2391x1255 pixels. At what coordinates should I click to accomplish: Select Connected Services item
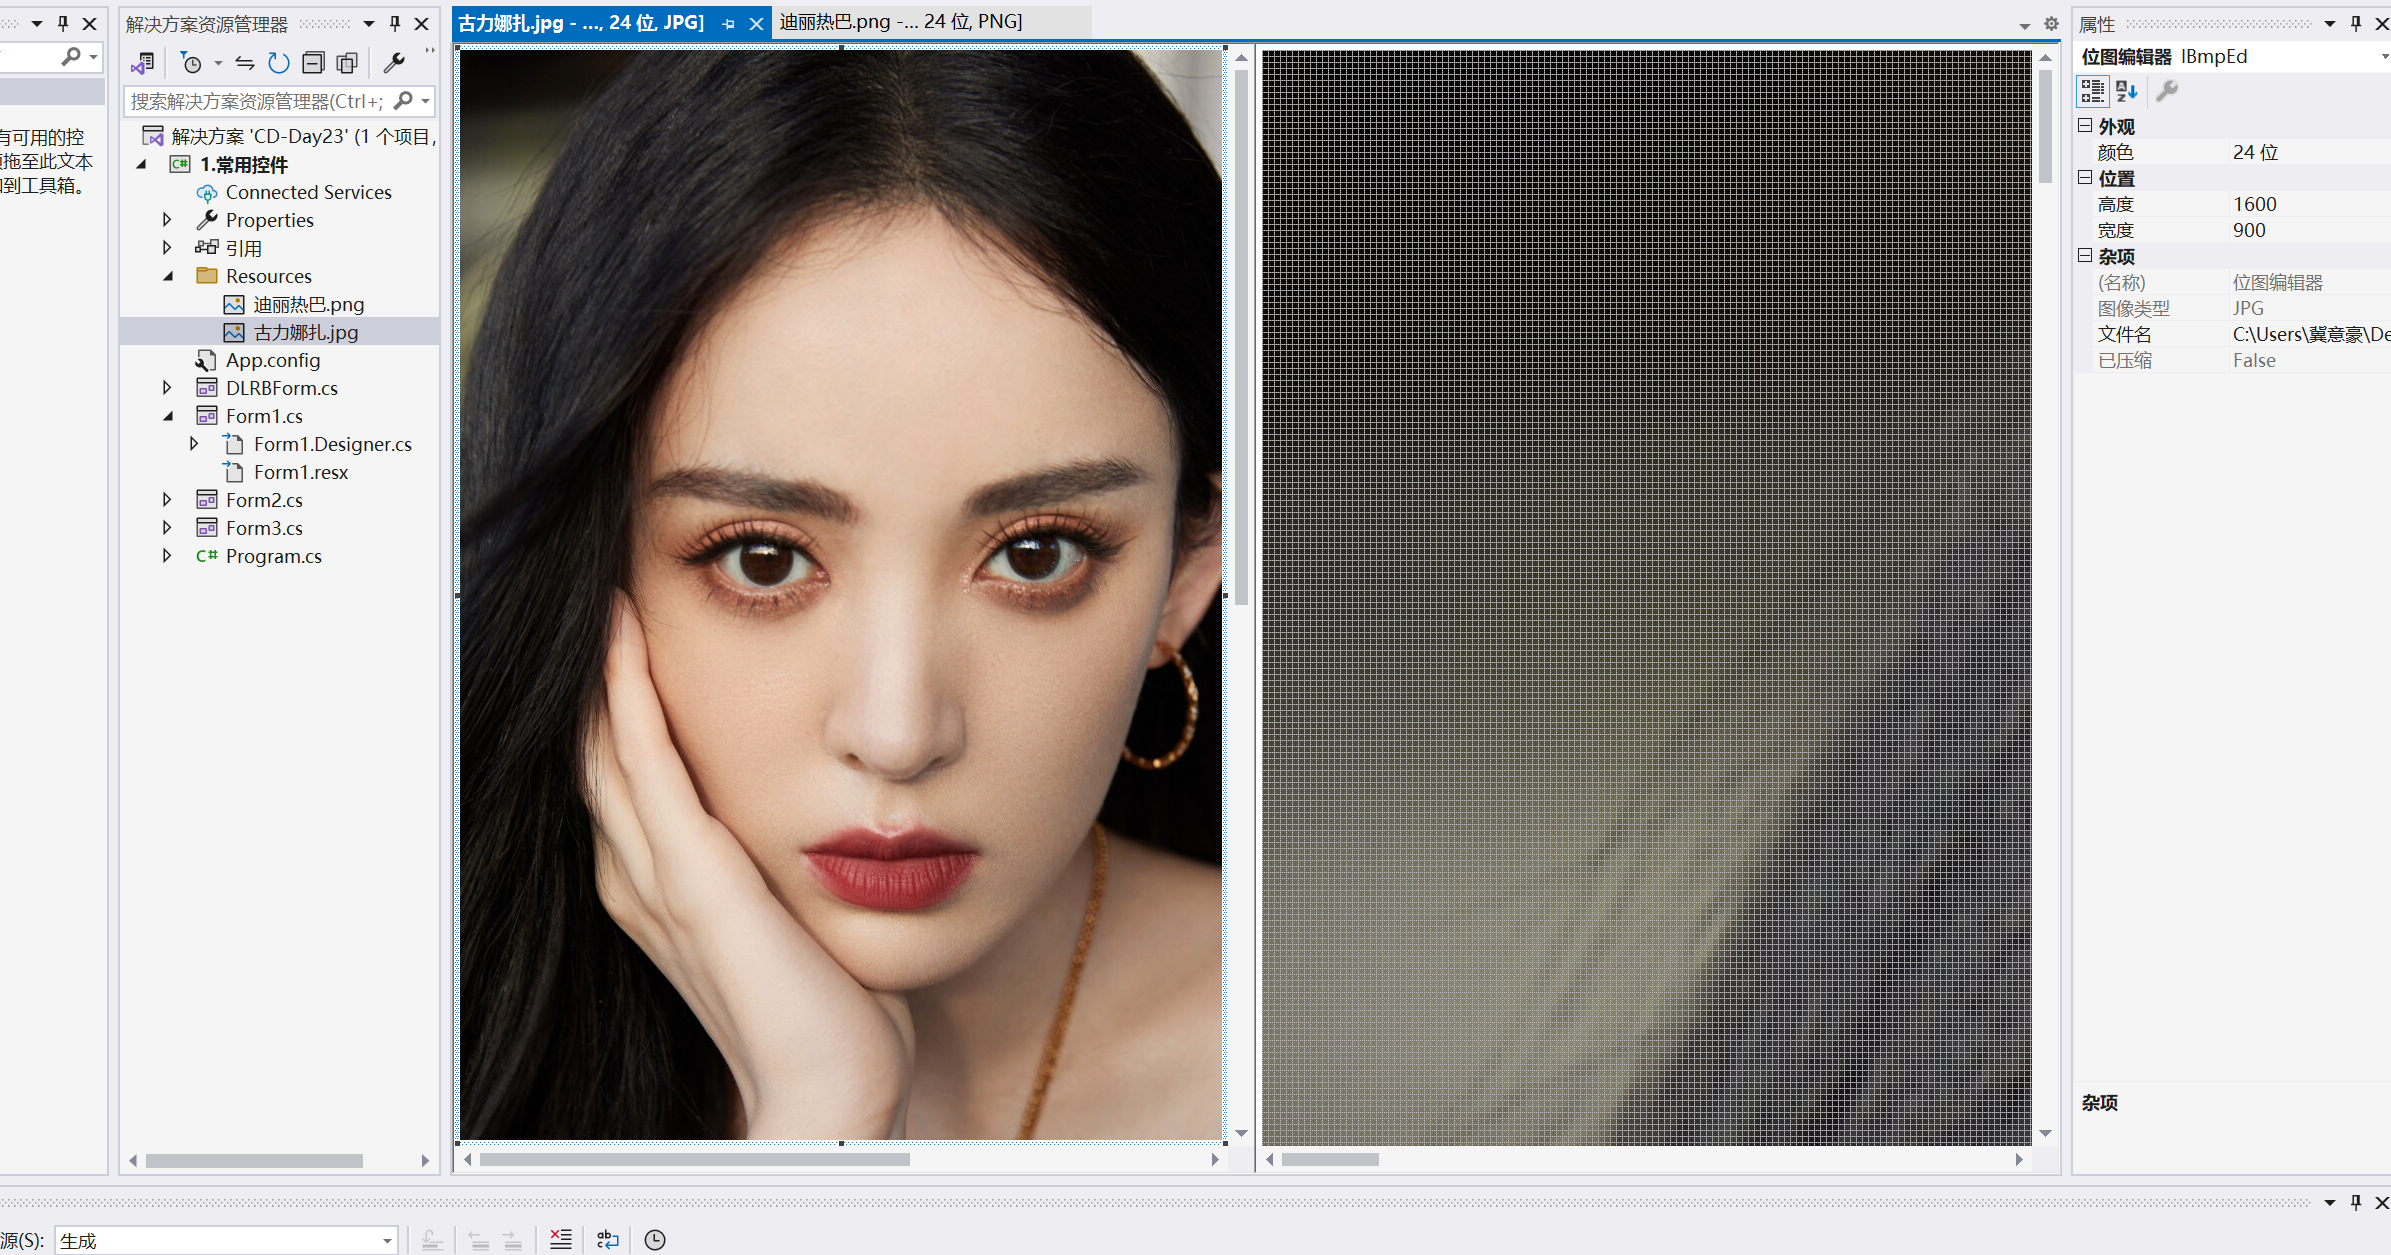click(x=308, y=192)
